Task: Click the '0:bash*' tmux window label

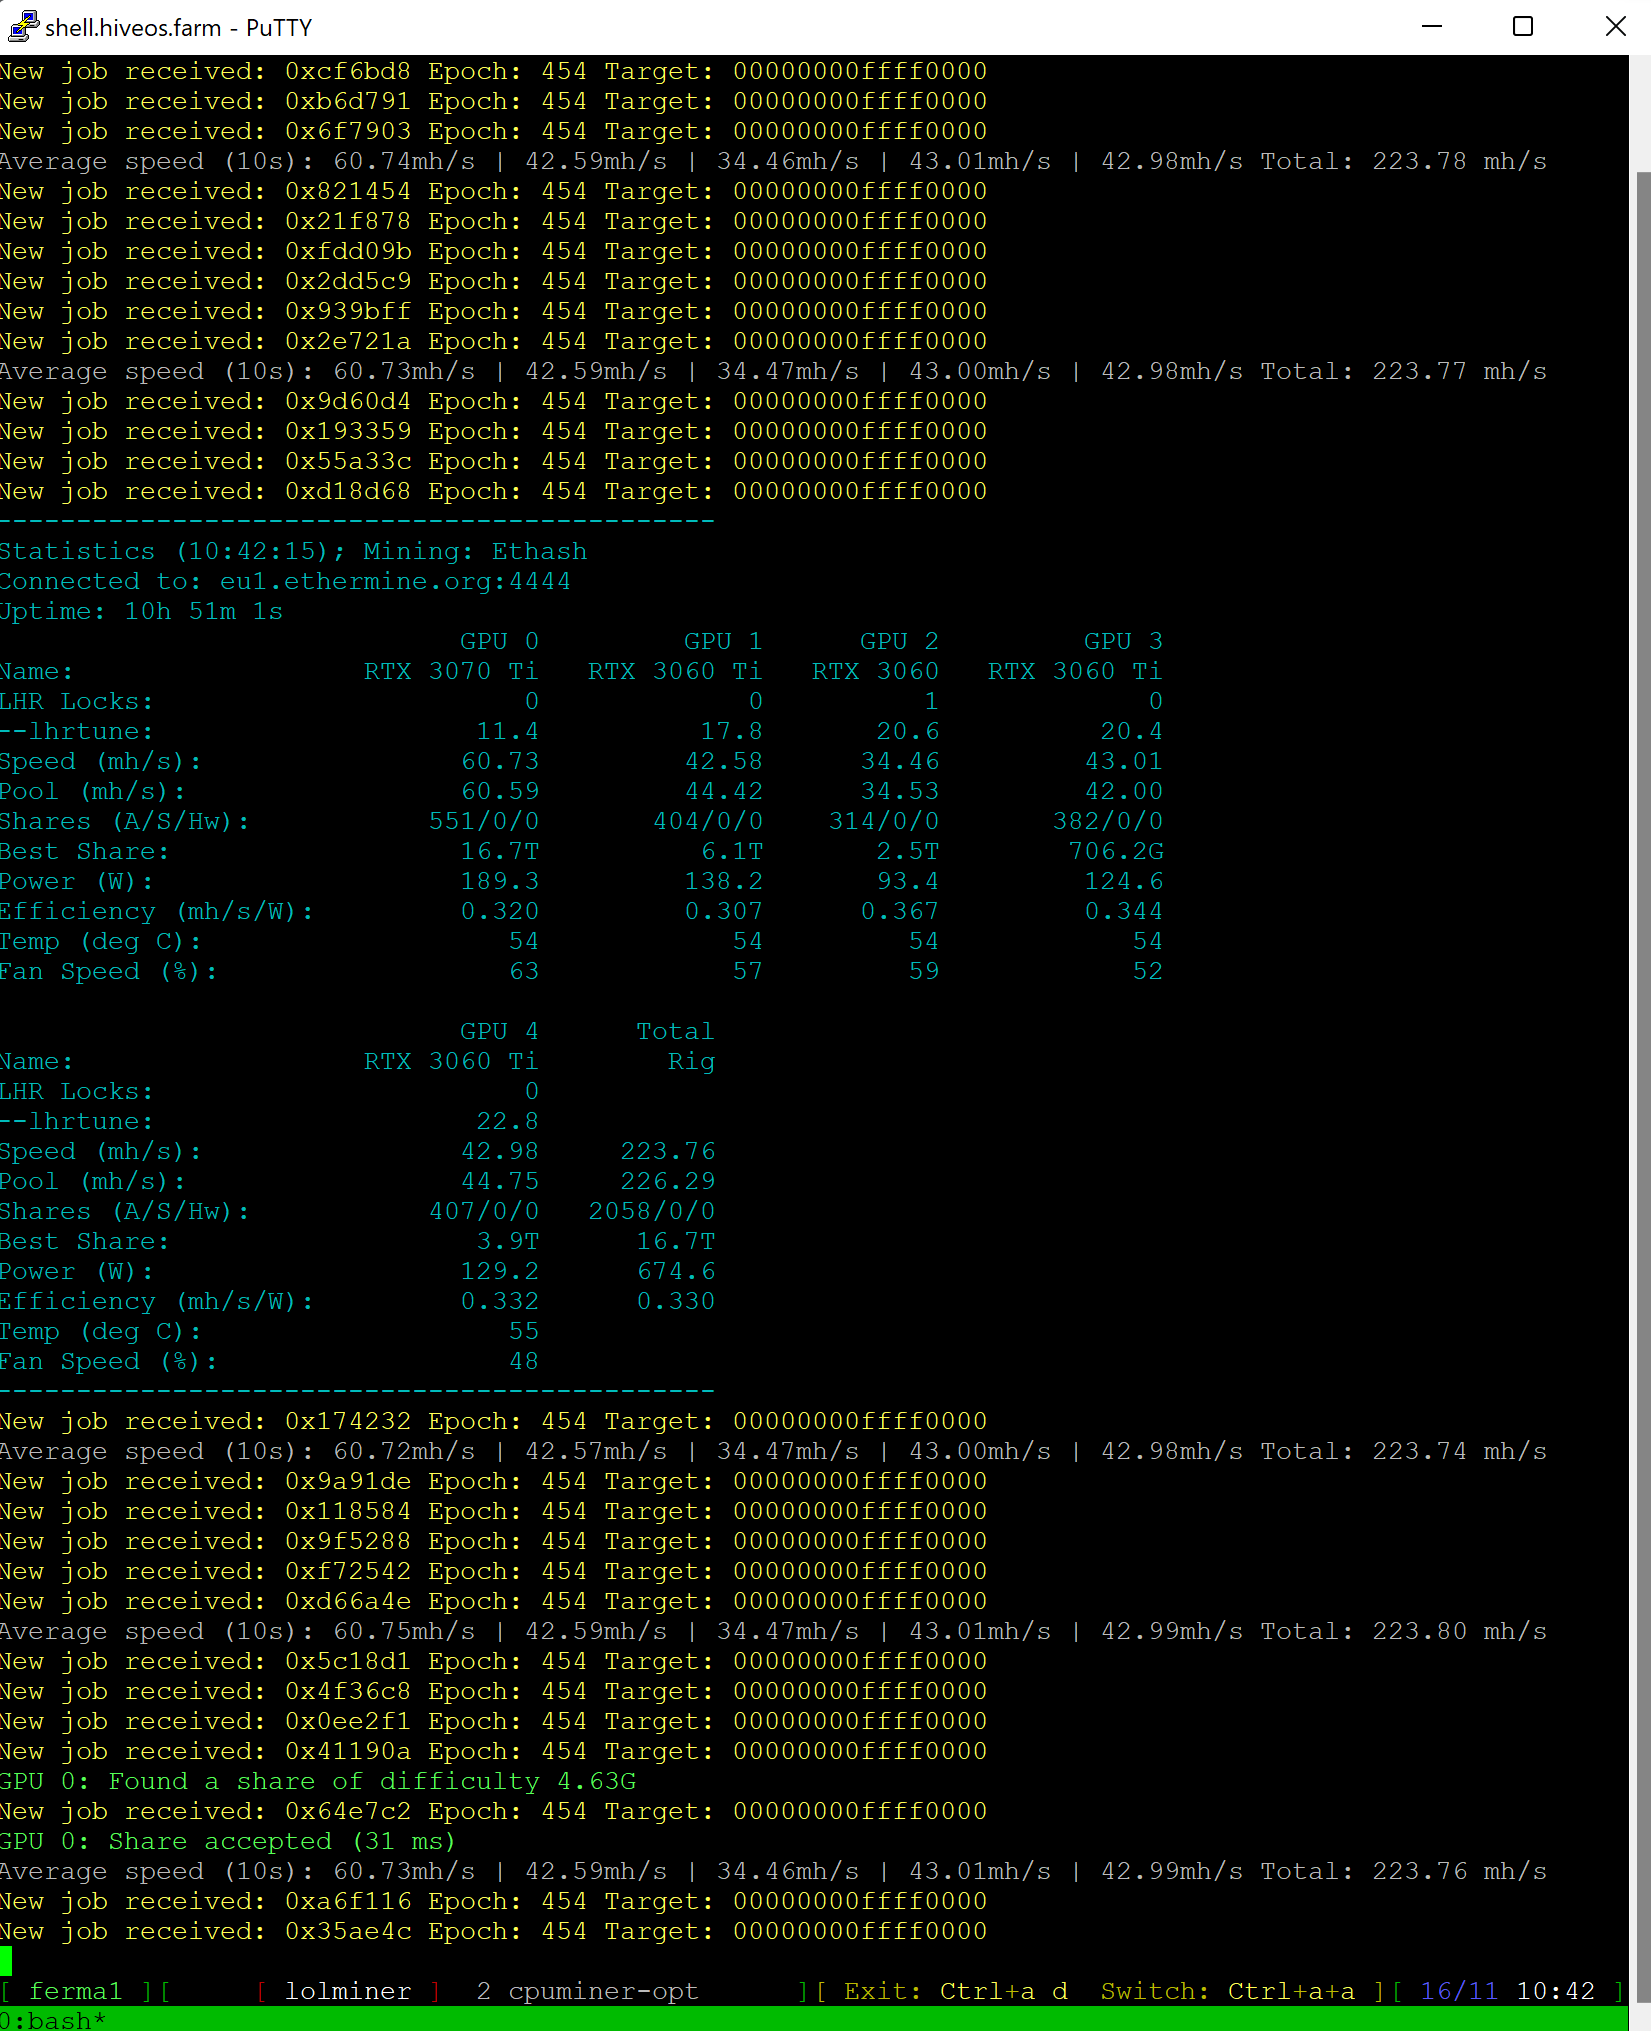Action: click(52, 2020)
